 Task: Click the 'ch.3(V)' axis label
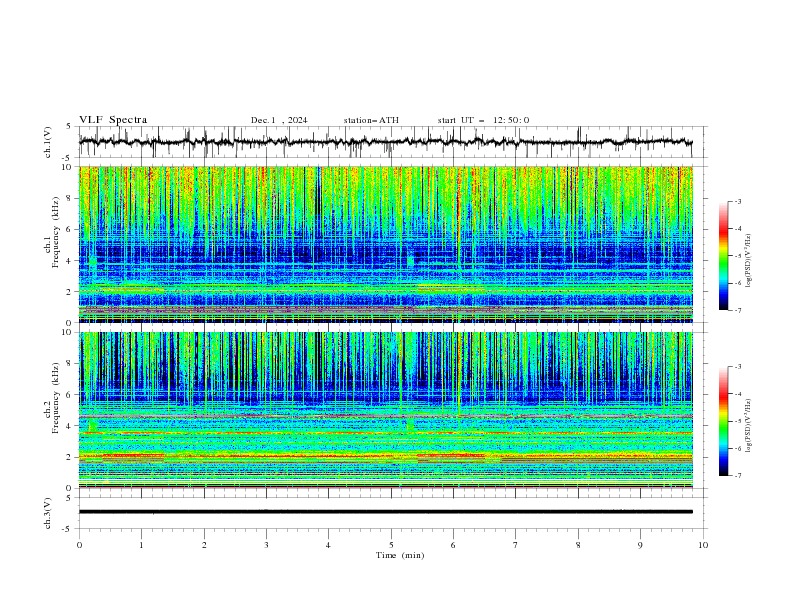pos(48,513)
